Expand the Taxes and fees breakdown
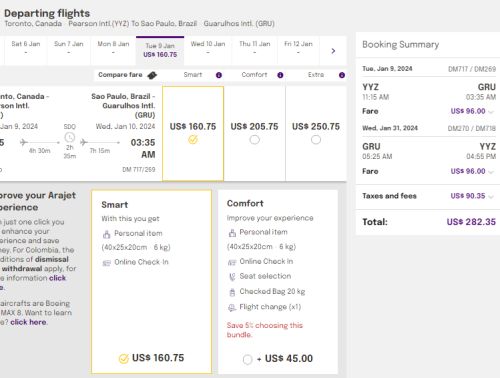The width and height of the screenshot is (500, 378). pyautogui.click(x=491, y=196)
